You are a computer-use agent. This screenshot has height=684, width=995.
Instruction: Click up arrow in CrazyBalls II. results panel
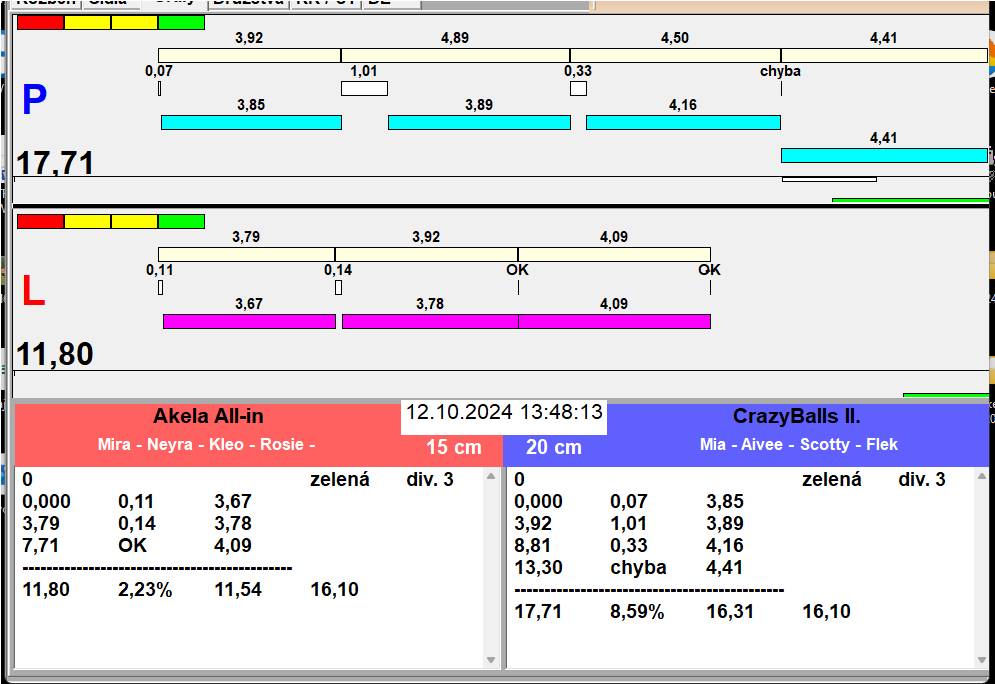point(982,475)
